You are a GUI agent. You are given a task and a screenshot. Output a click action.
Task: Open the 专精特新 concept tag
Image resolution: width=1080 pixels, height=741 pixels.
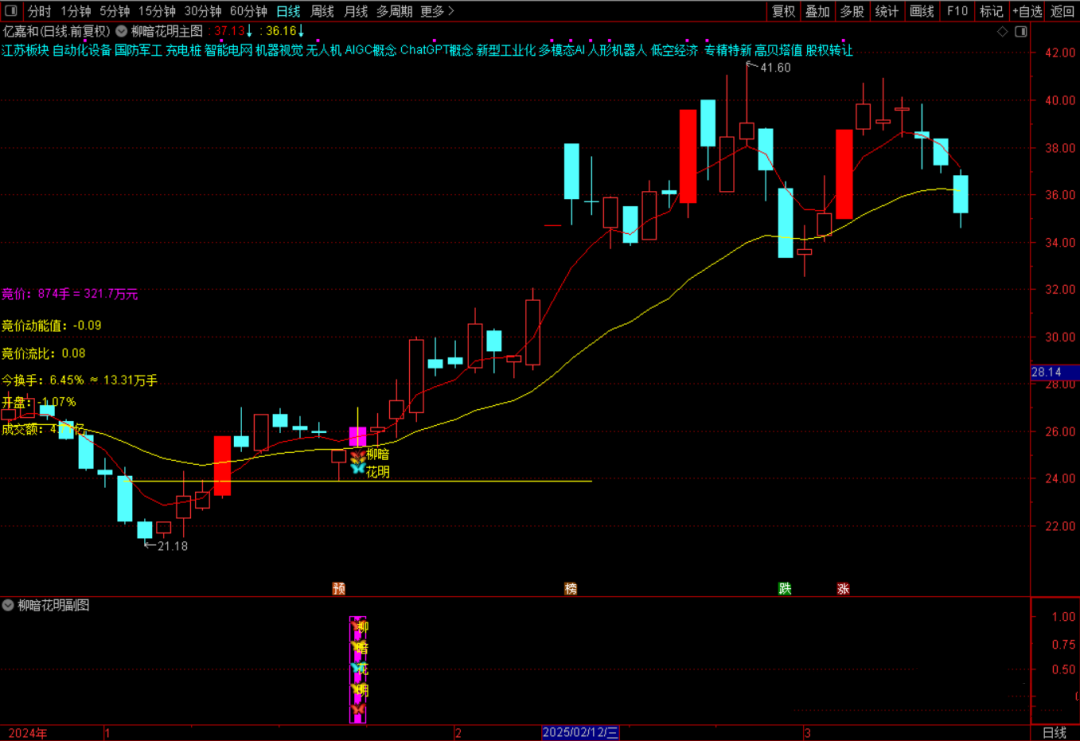coord(727,50)
